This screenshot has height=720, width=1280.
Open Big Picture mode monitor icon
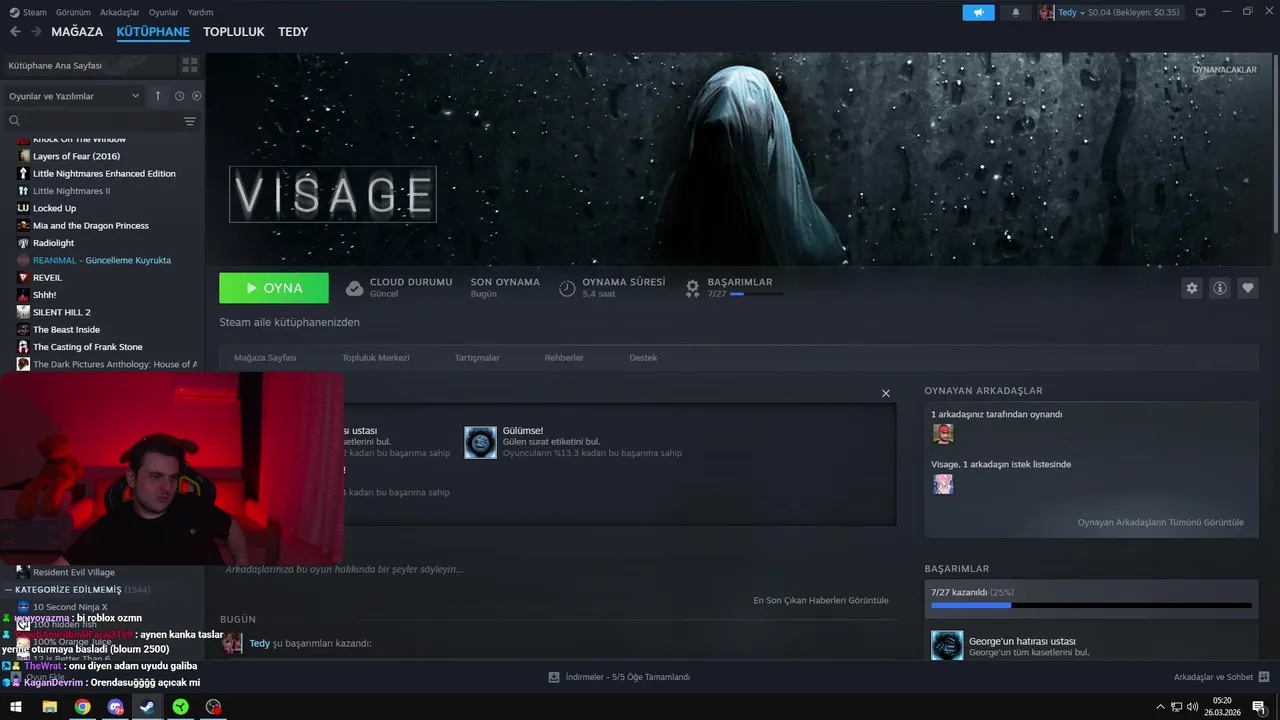1201,12
